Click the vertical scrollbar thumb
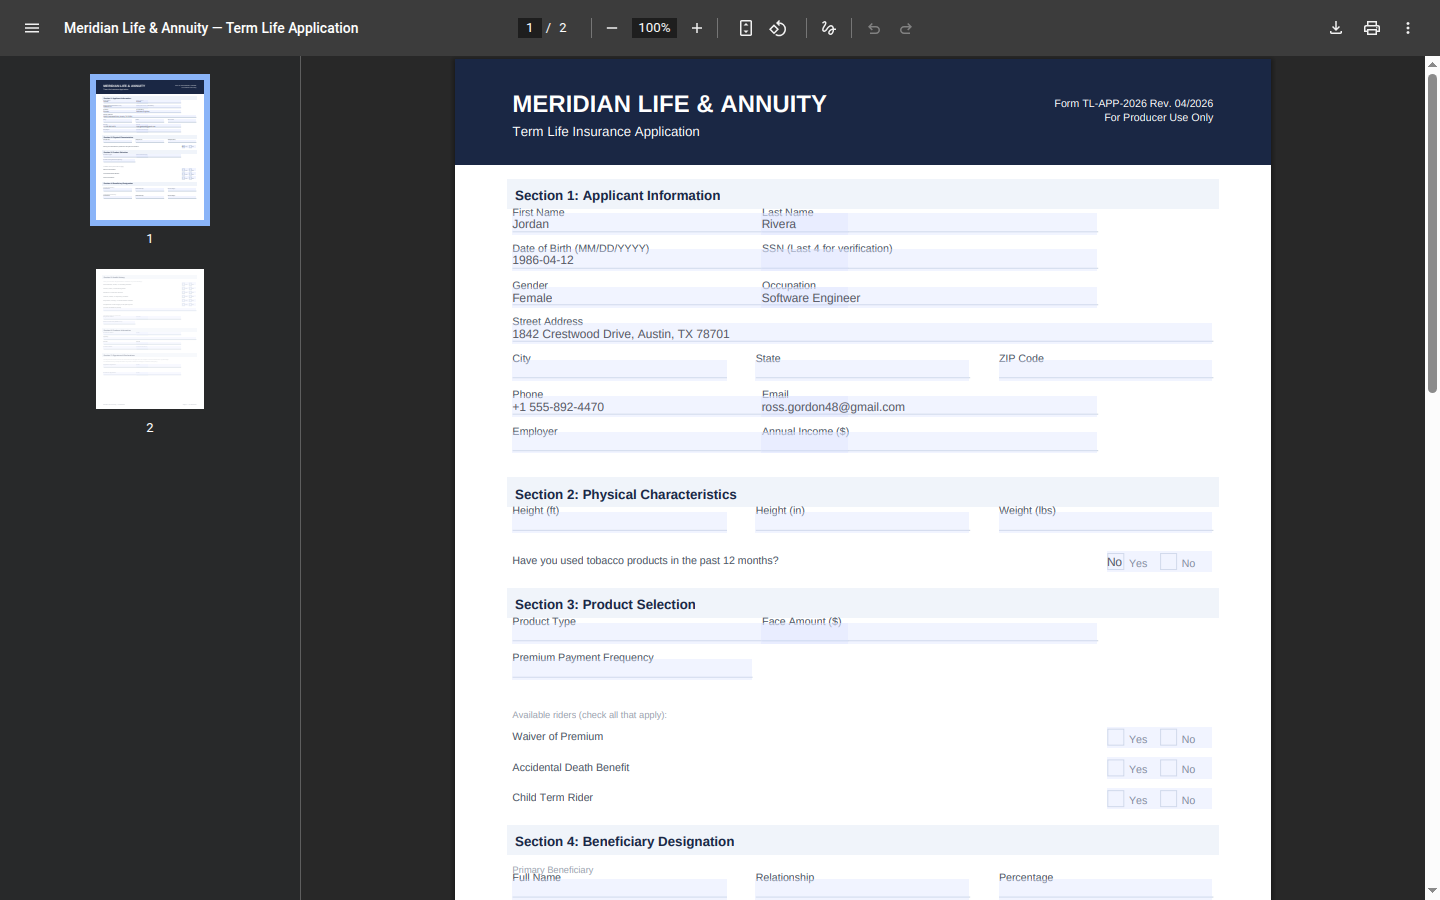1440x900 pixels. (1432, 233)
